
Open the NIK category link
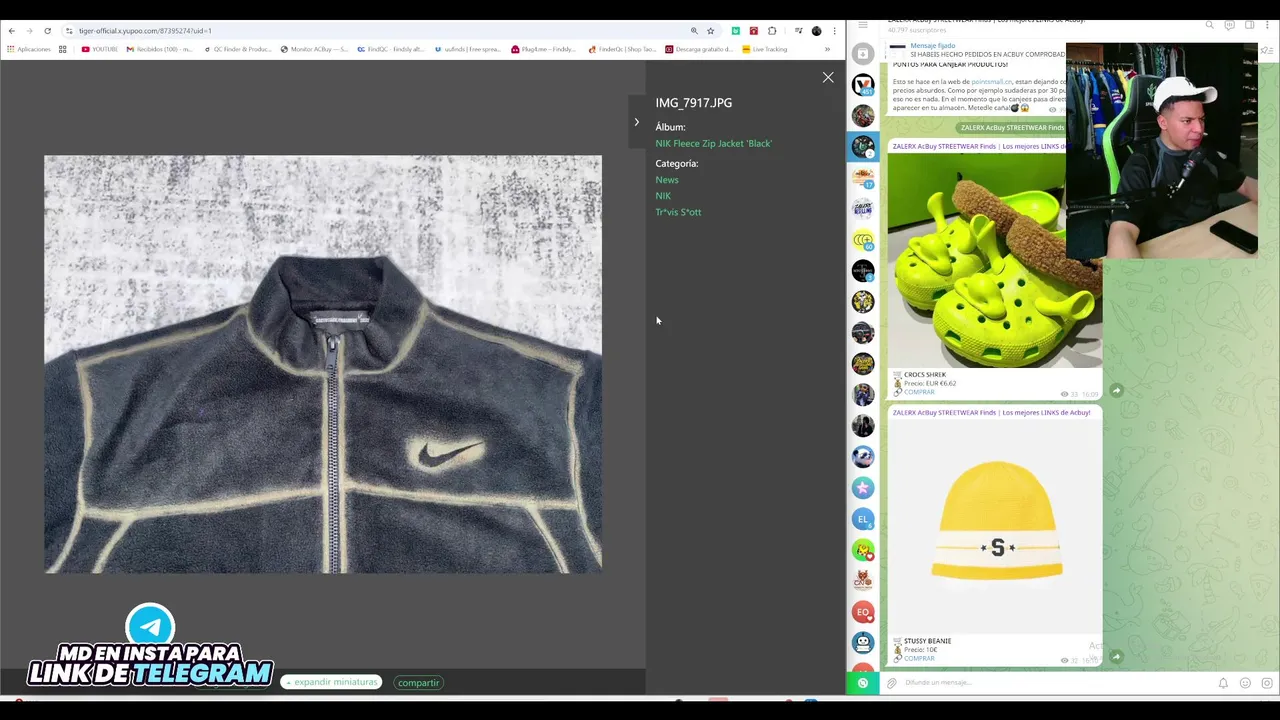coord(663,196)
